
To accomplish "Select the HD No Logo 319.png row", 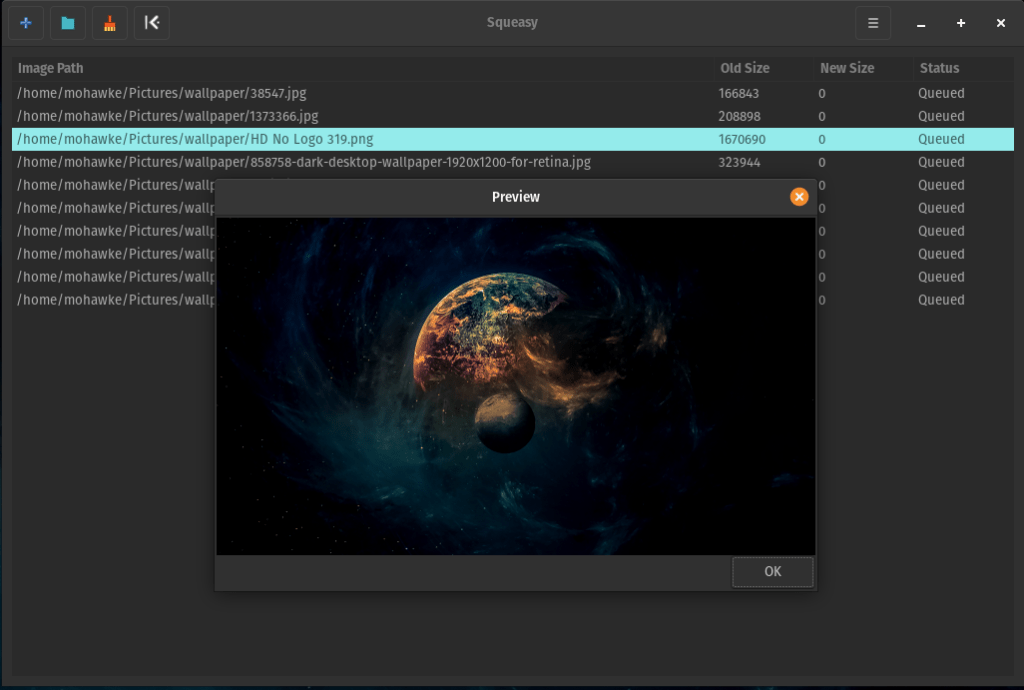I will point(197,139).
